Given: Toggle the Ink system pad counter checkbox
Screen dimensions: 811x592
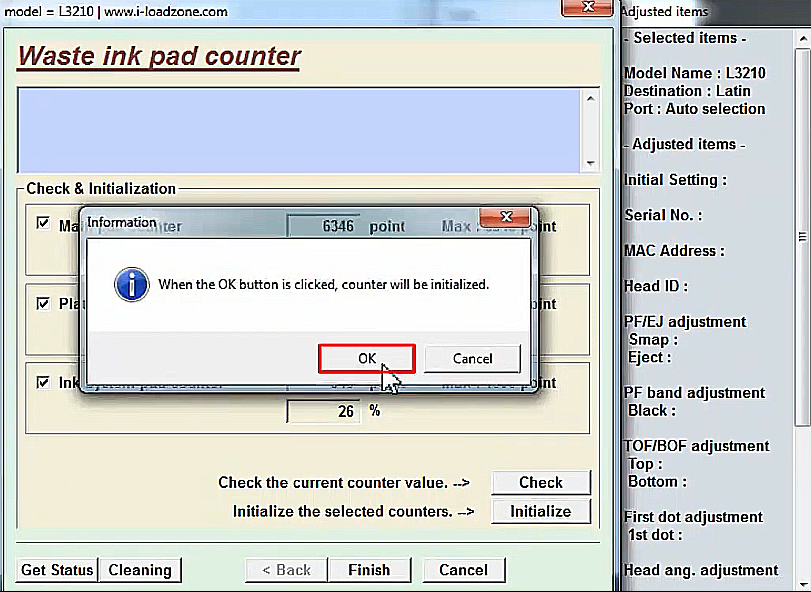Looking at the screenshot, I should (x=43, y=382).
